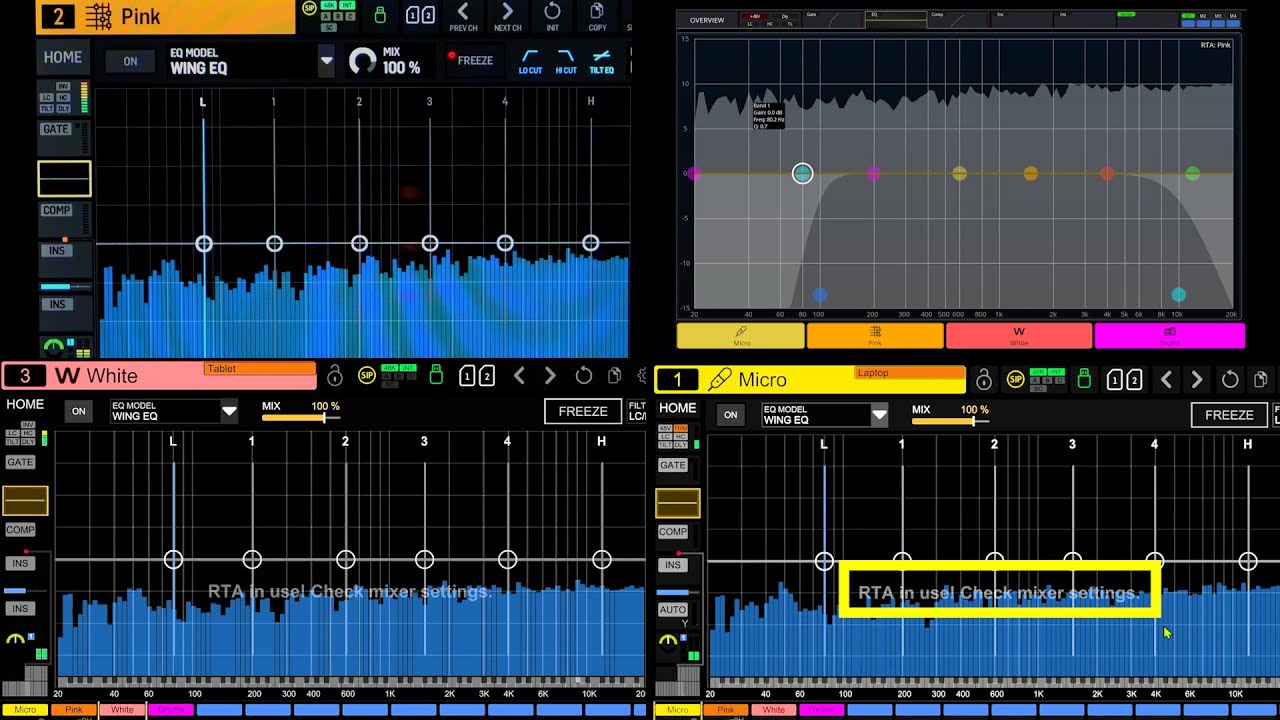Click the MIX slider in White panel
The image size is (1280, 720).
(300, 417)
